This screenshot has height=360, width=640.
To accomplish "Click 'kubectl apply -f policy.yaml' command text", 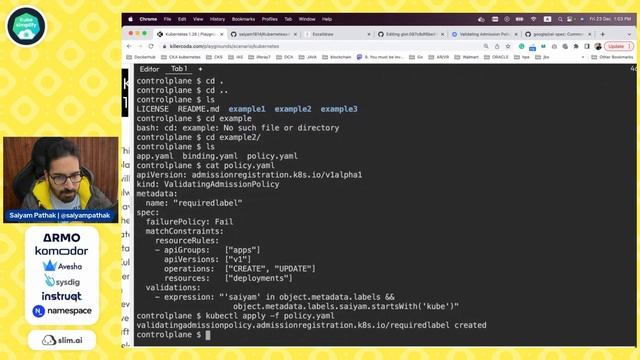I will click(x=270, y=316).
